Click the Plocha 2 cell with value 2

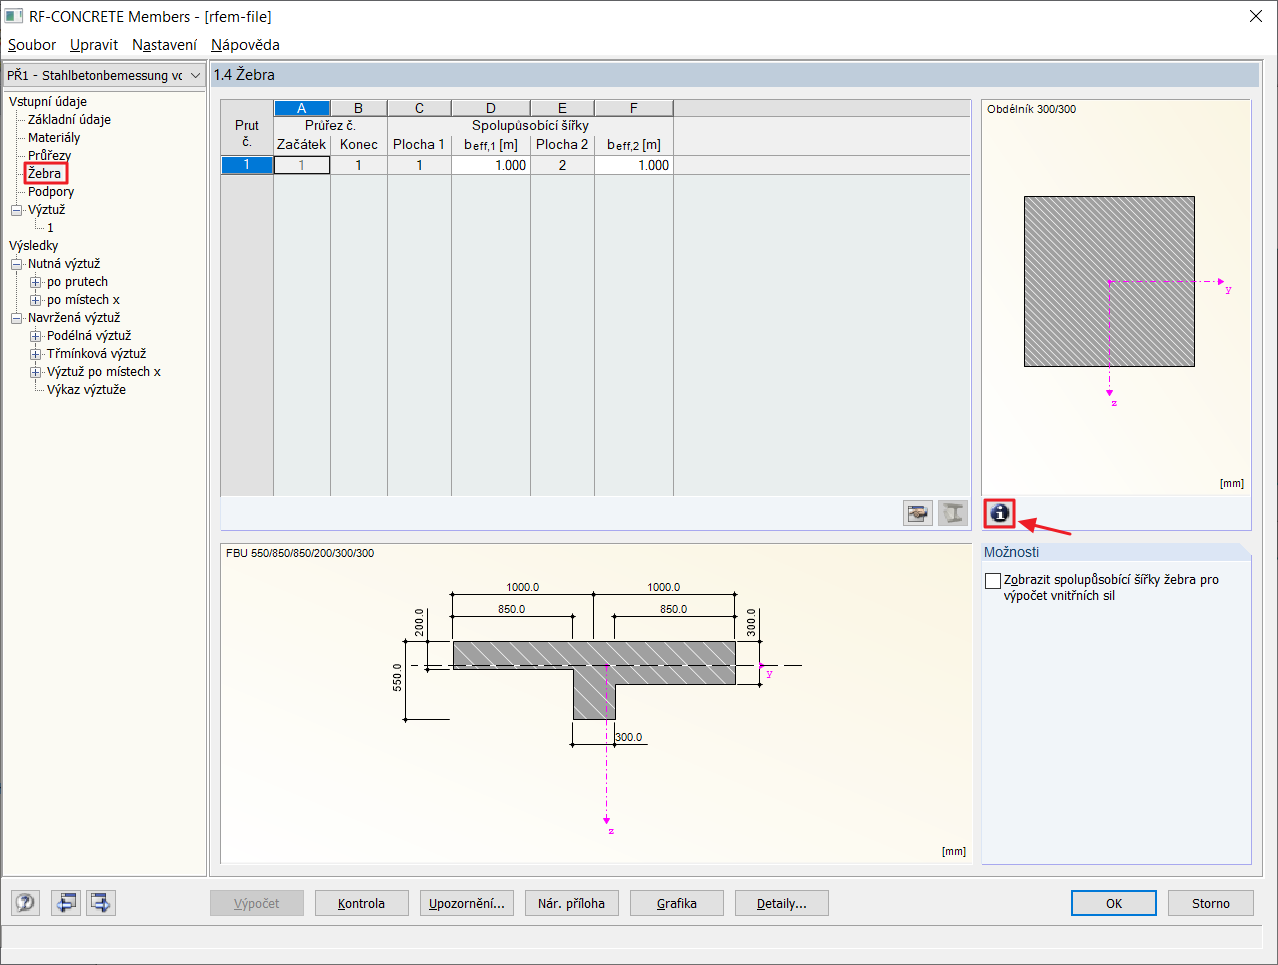tap(563, 165)
